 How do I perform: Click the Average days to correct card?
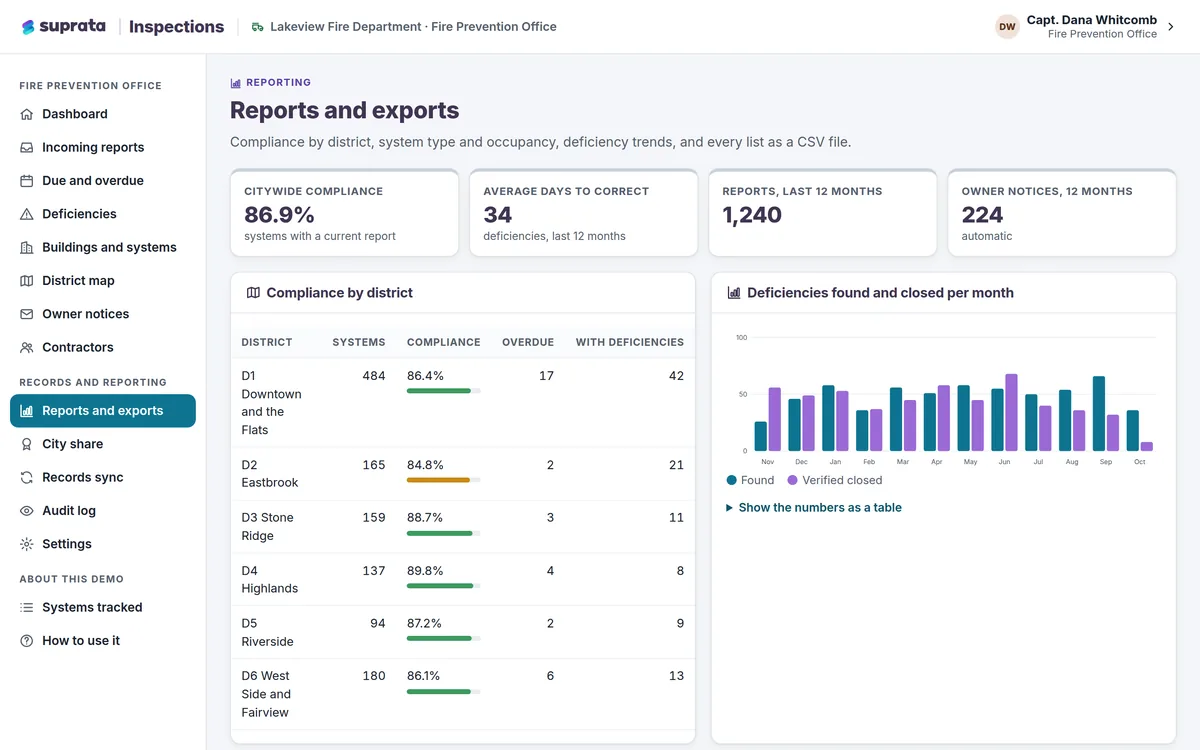(x=583, y=213)
